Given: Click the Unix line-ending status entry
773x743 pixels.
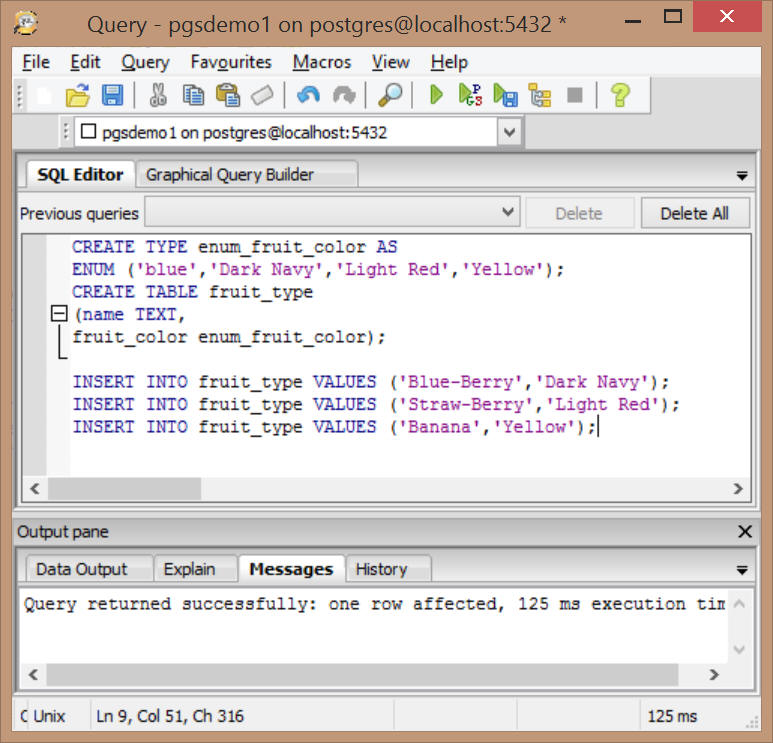Looking at the screenshot, I should pyautogui.click(x=49, y=716).
